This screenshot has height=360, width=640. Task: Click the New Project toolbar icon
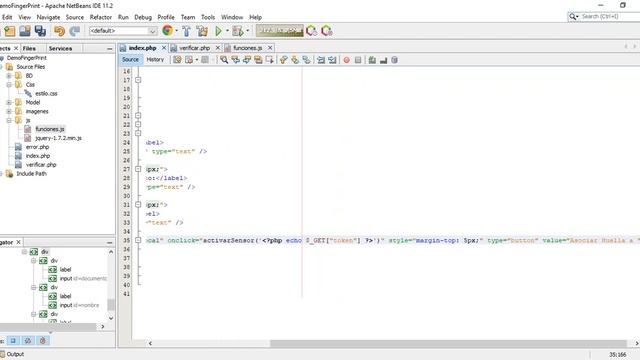(9, 31)
